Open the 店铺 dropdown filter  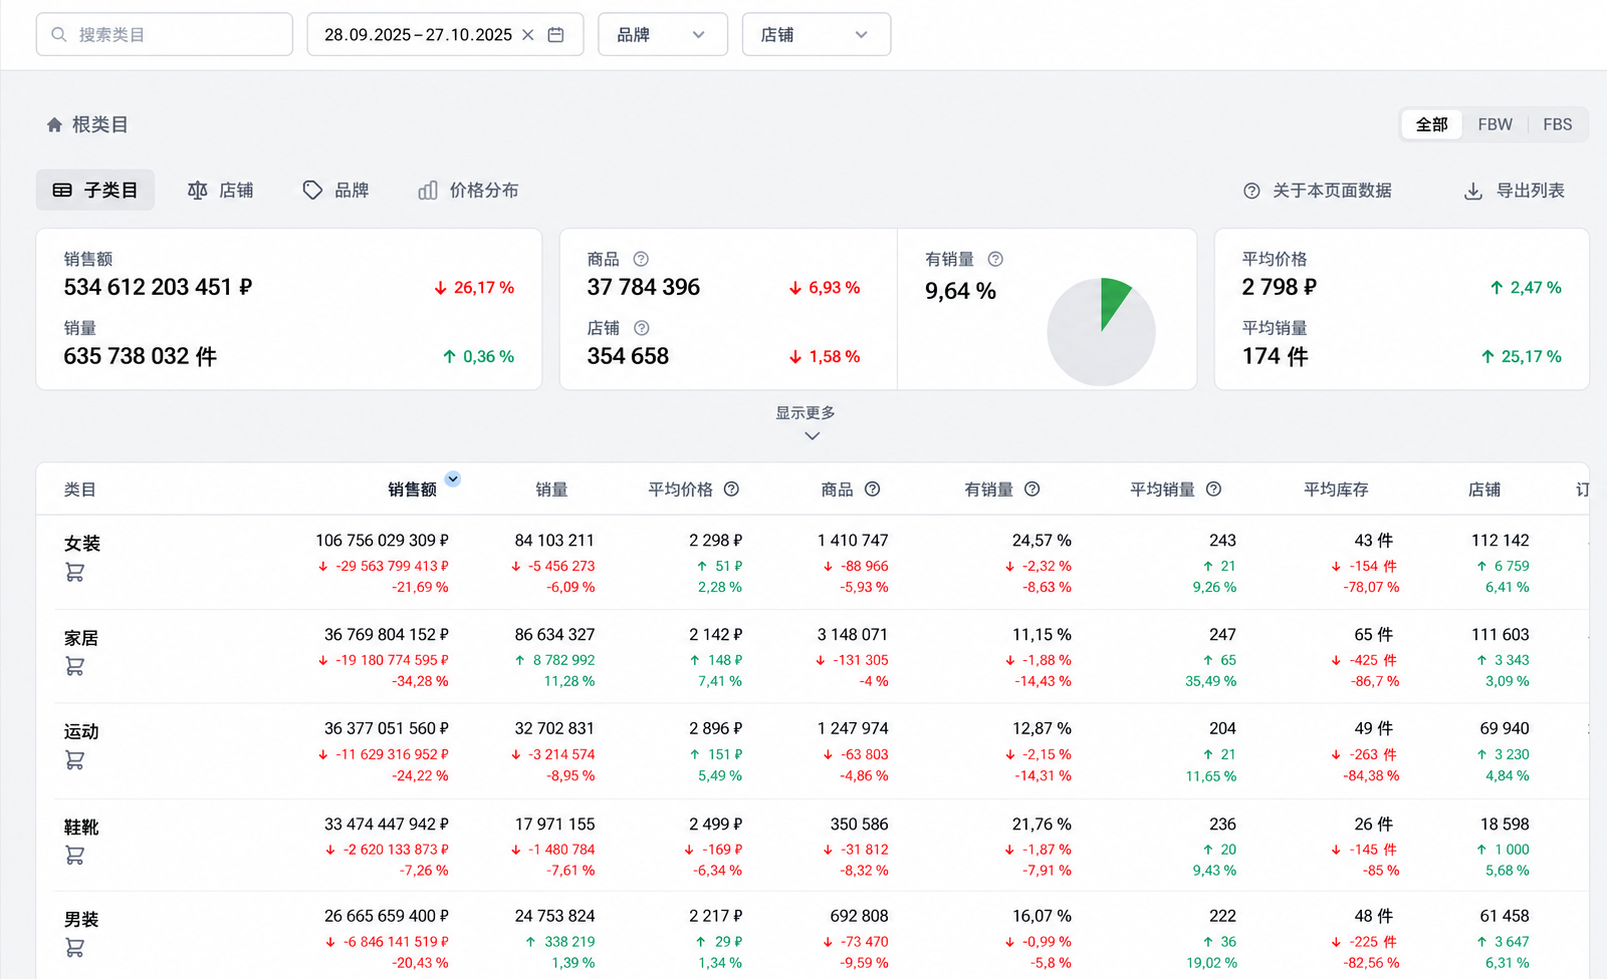click(816, 35)
